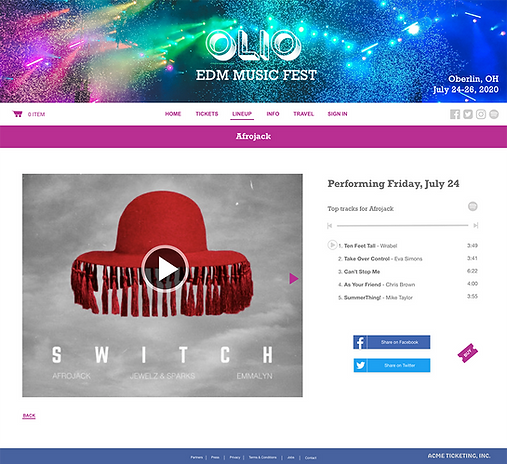Play the Switch video
The height and width of the screenshot is (464, 507).
tap(165, 269)
